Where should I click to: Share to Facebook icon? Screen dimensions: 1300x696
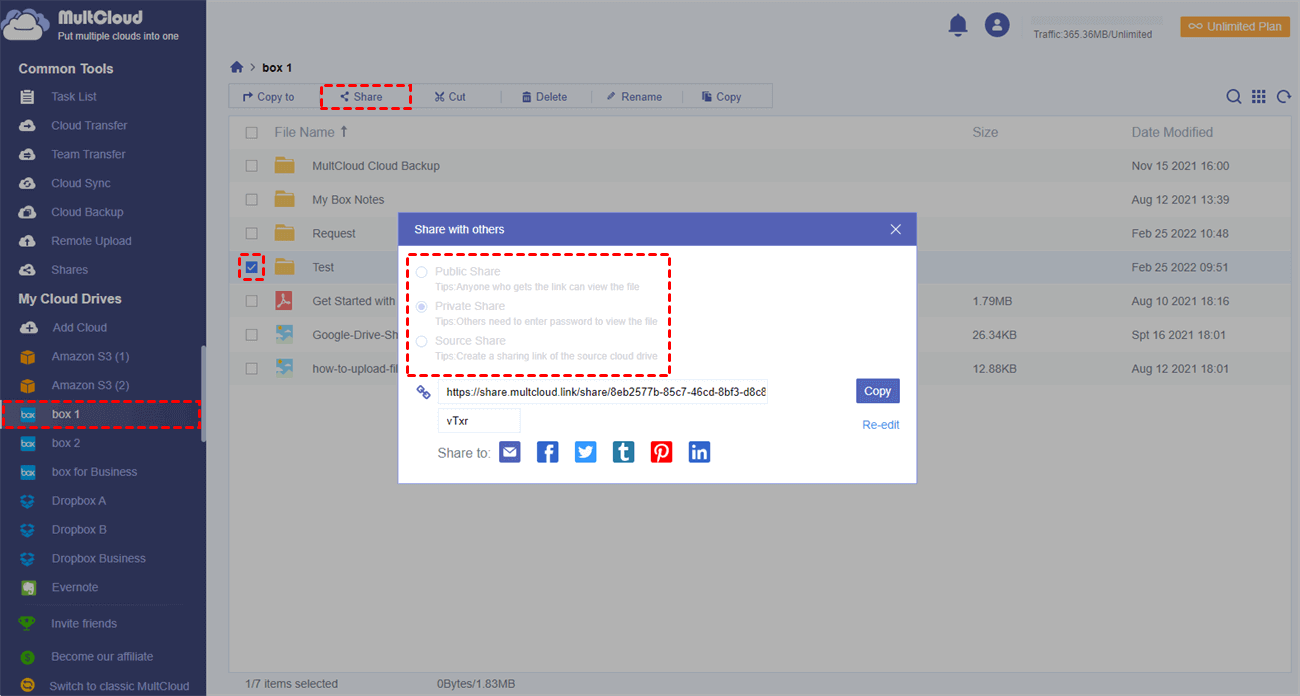tap(548, 452)
